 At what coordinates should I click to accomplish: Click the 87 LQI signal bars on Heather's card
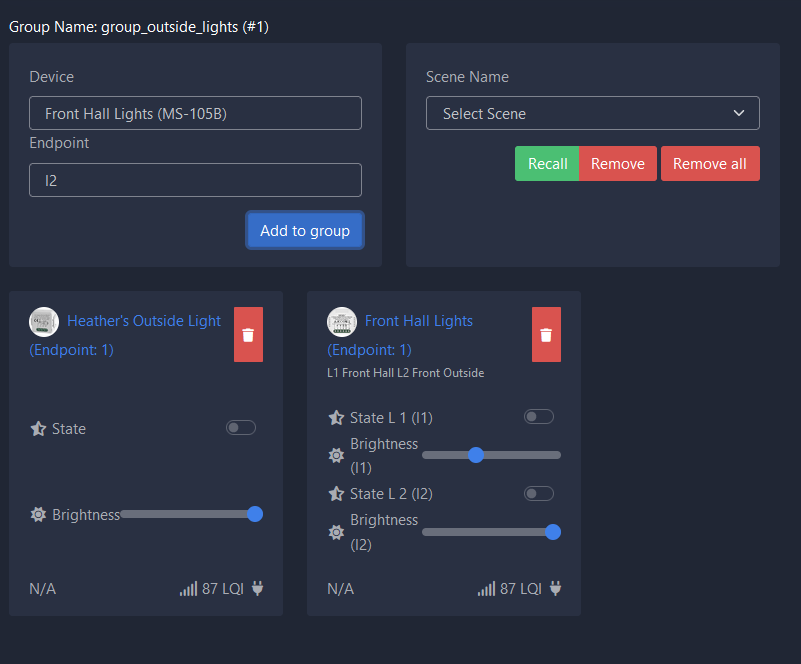tap(188, 588)
